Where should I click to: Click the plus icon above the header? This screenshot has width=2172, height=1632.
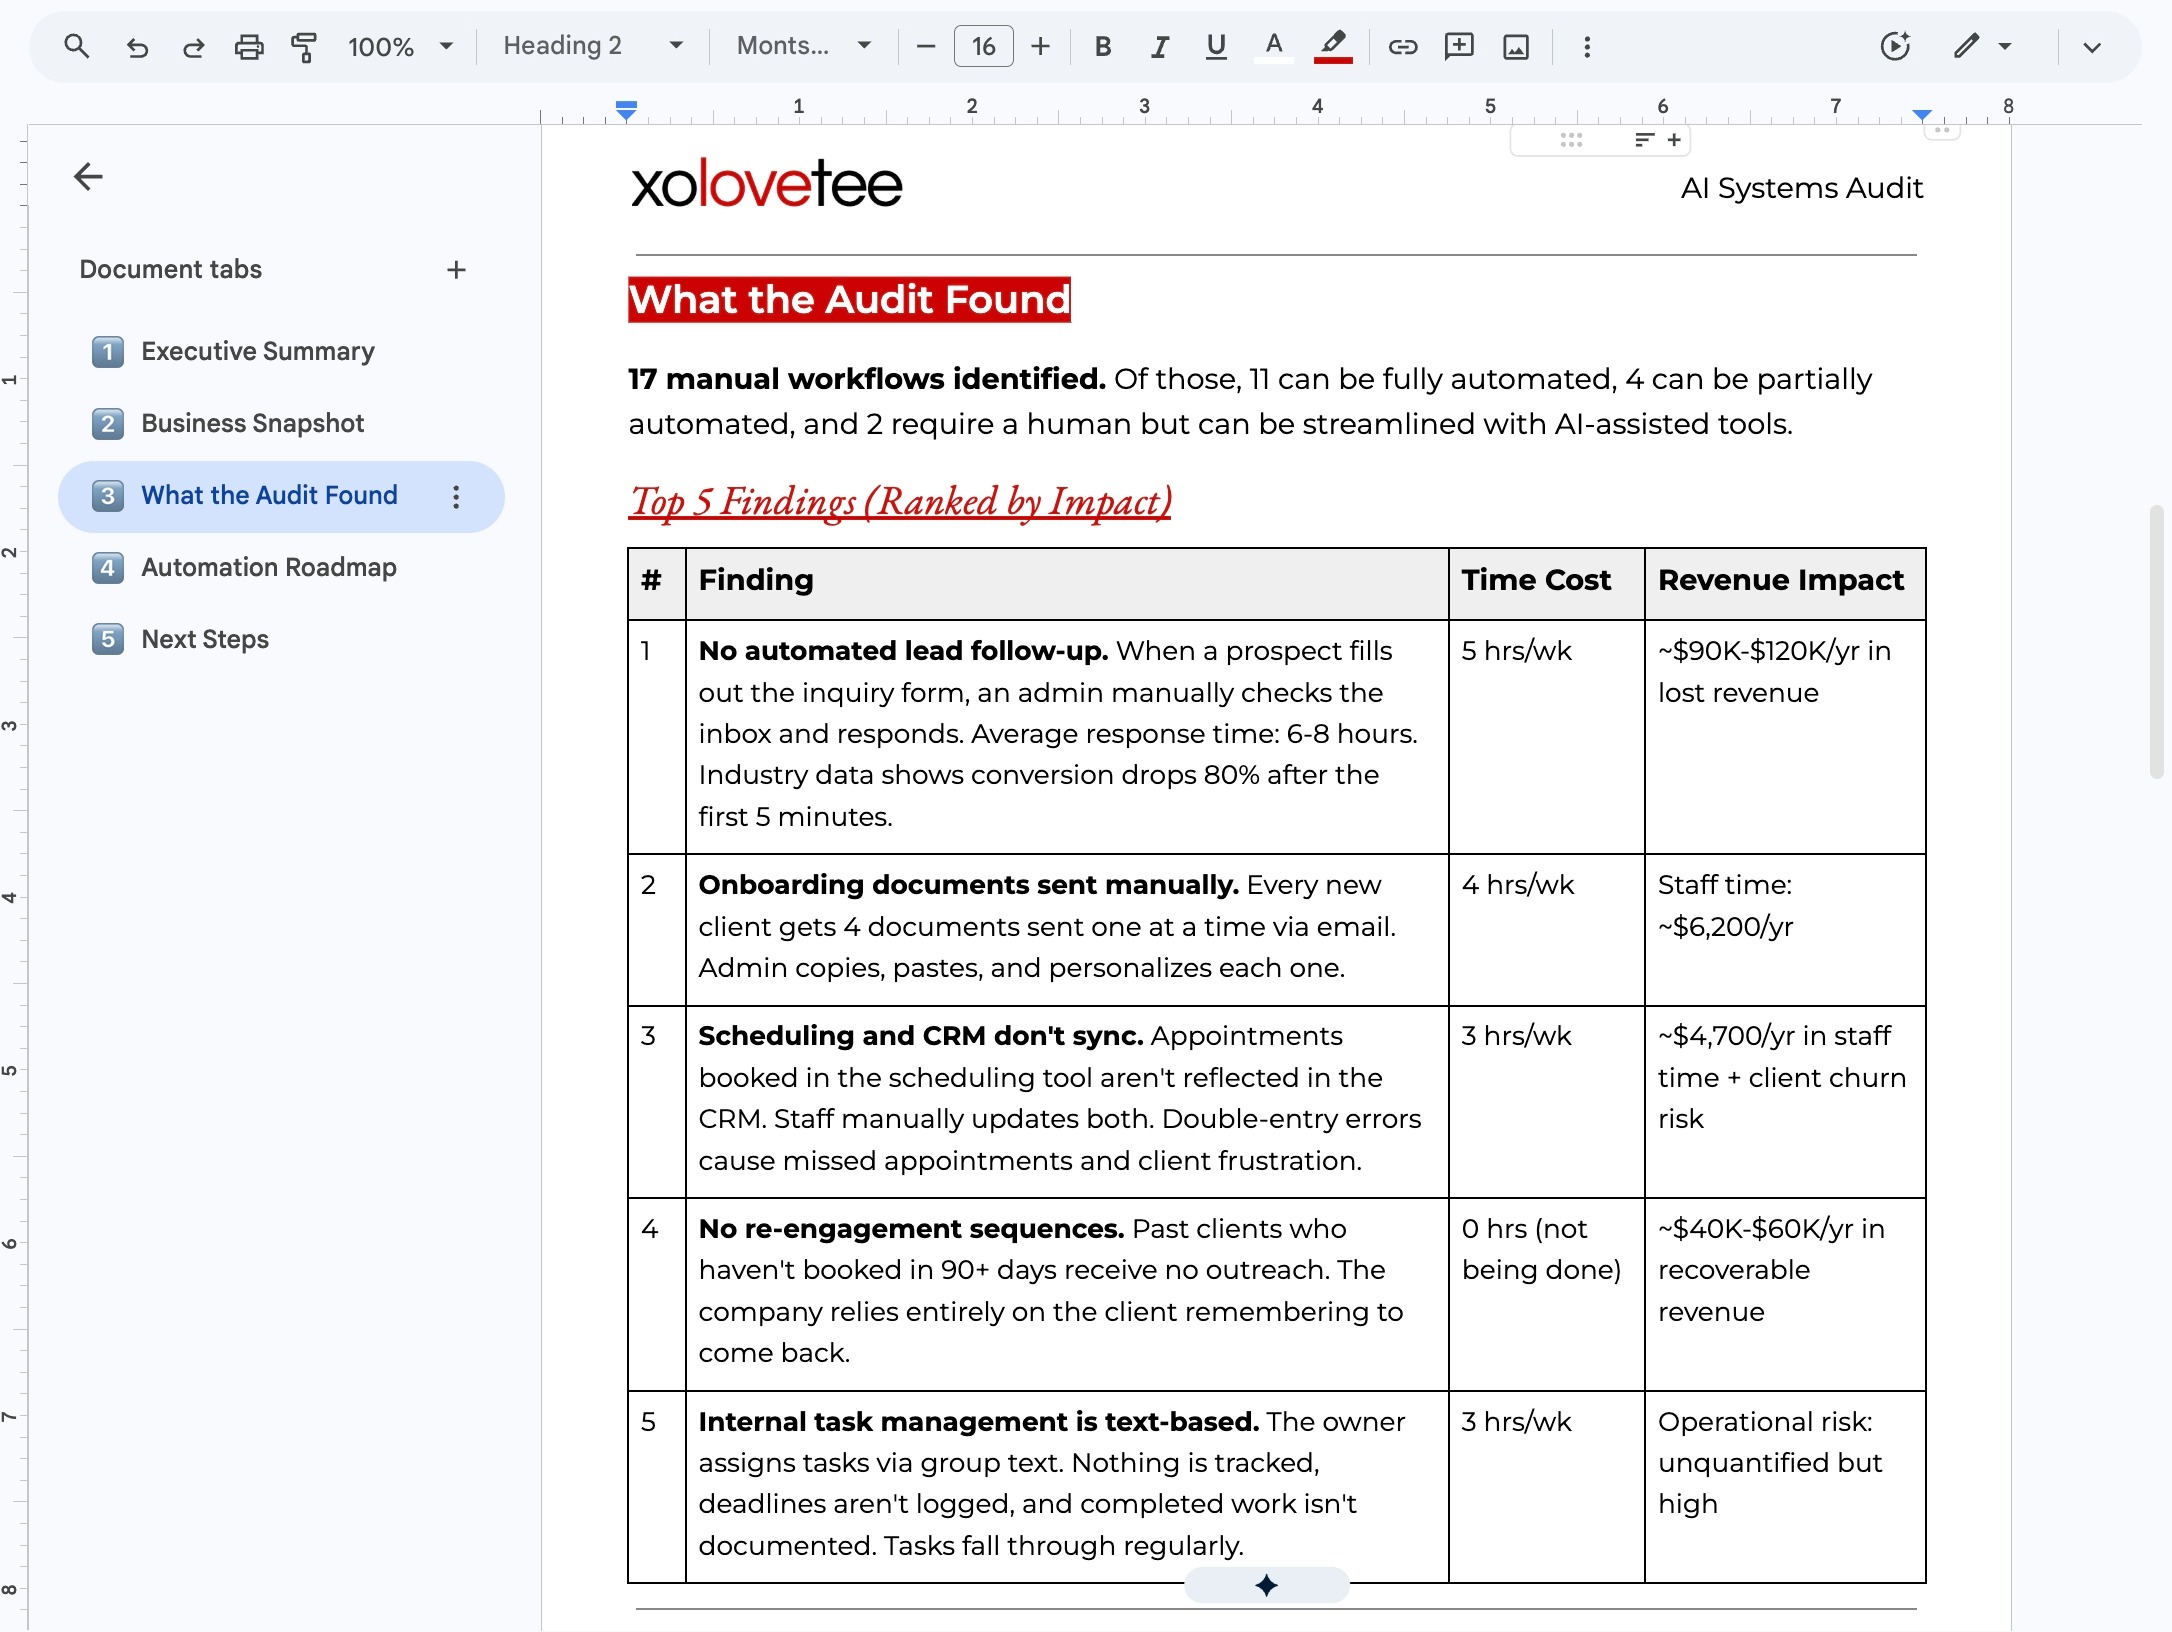coord(1674,140)
